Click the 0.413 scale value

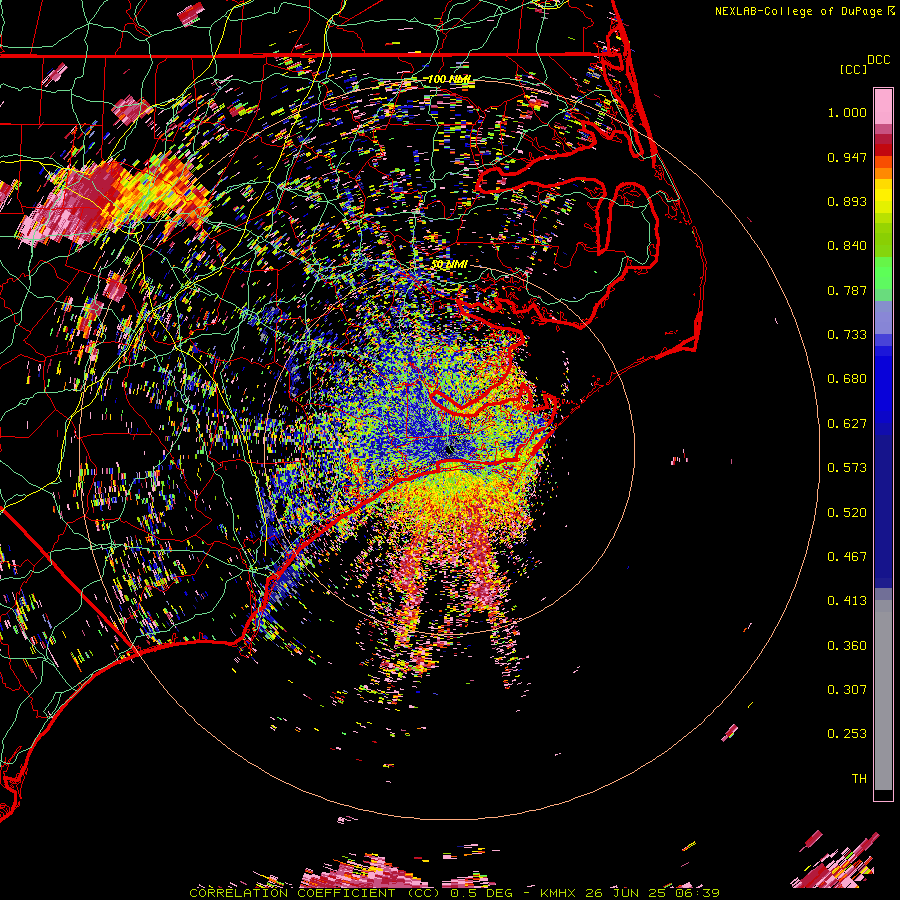click(x=847, y=601)
